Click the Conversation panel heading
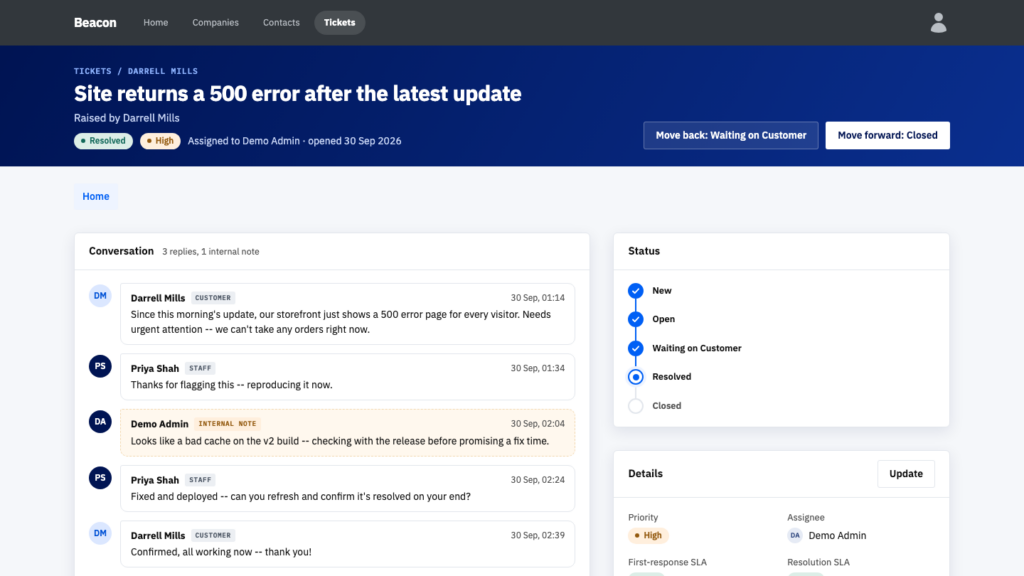The height and width of the screenshot is (576, 1024). coord(121,251)
